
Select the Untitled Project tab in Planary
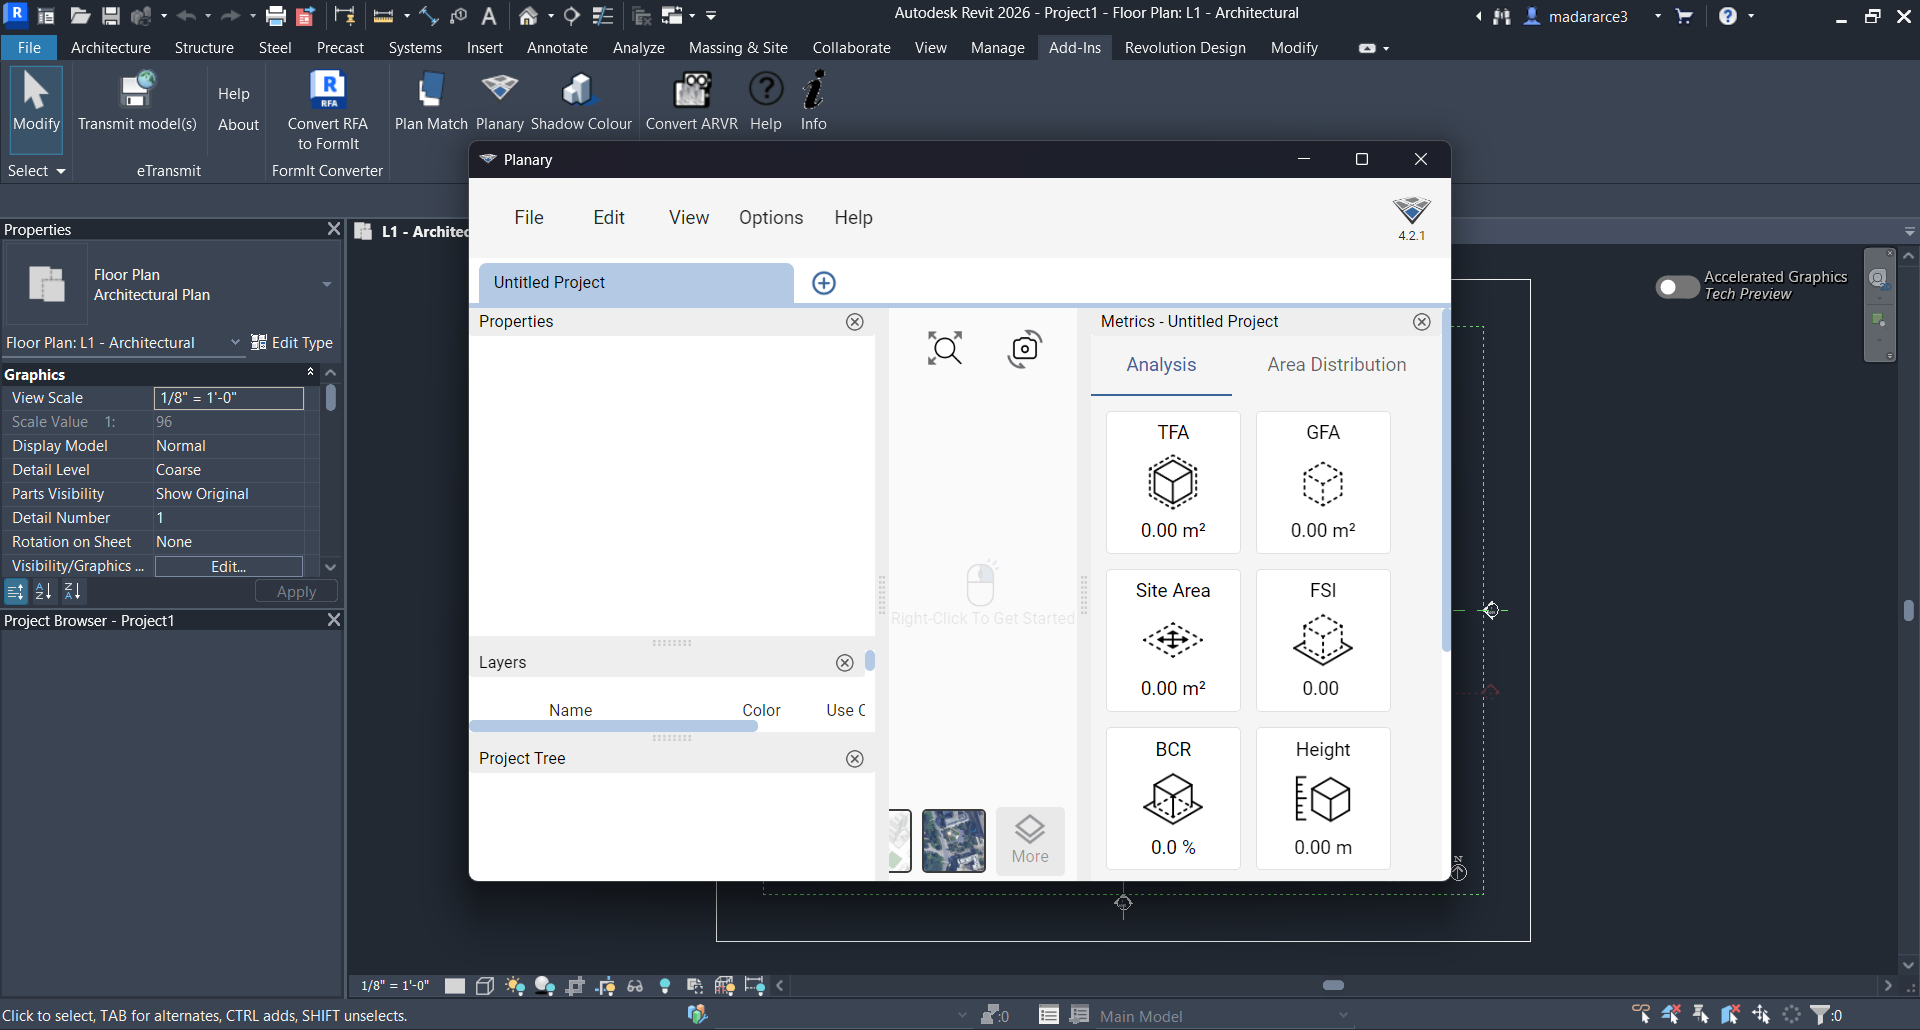[x=636, y=283]
